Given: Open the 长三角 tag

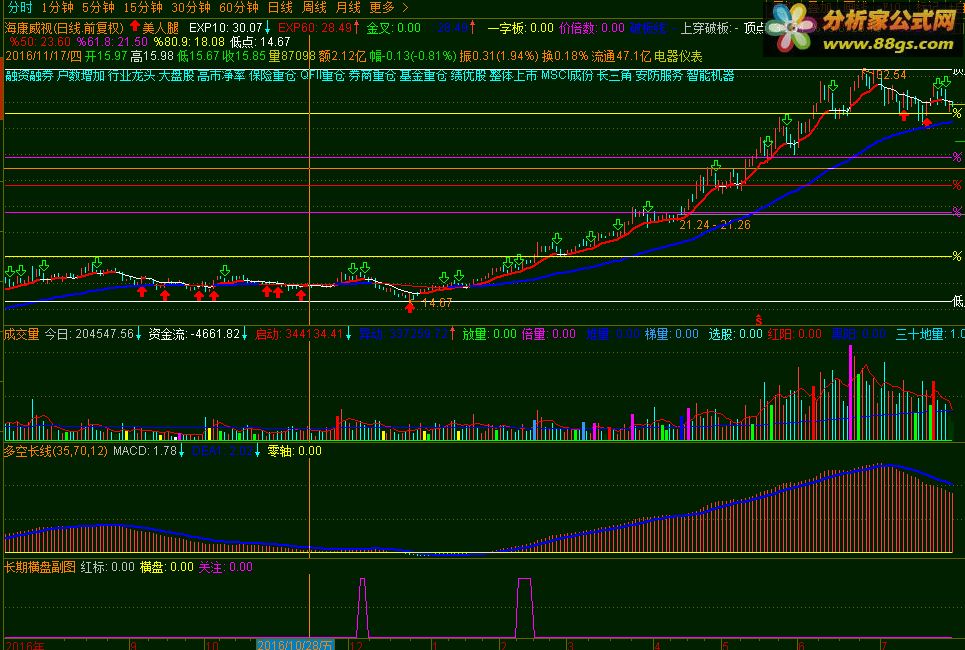Looking at the screenshot, I should 615,75.
